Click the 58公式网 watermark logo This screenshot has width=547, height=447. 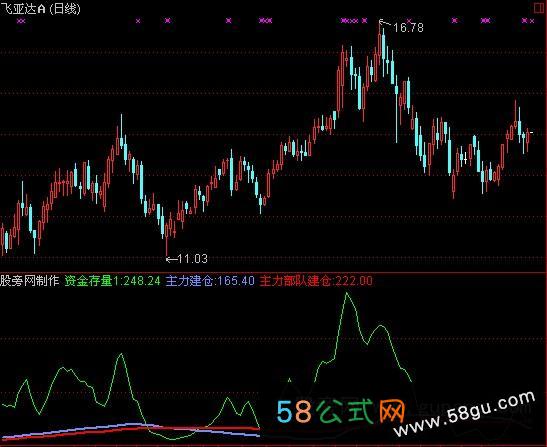pos(341,411)
